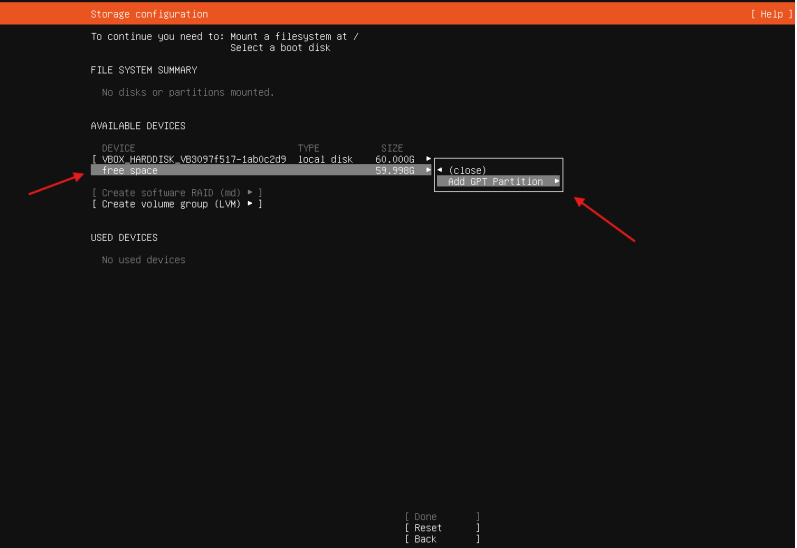Click the left arrow beside (close)
Image resolution: width=797 pixels, height=548 pixels.
(x=440, y=170)
